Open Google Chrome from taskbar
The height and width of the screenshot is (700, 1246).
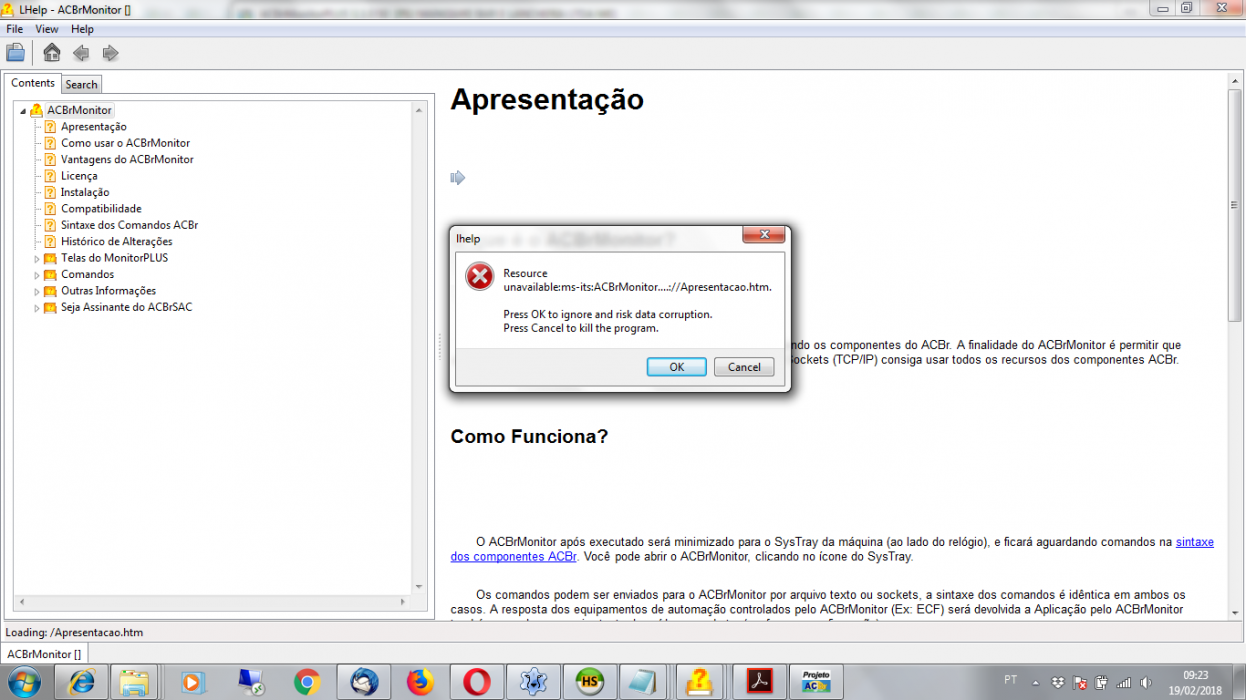click(x=307, y=682)
